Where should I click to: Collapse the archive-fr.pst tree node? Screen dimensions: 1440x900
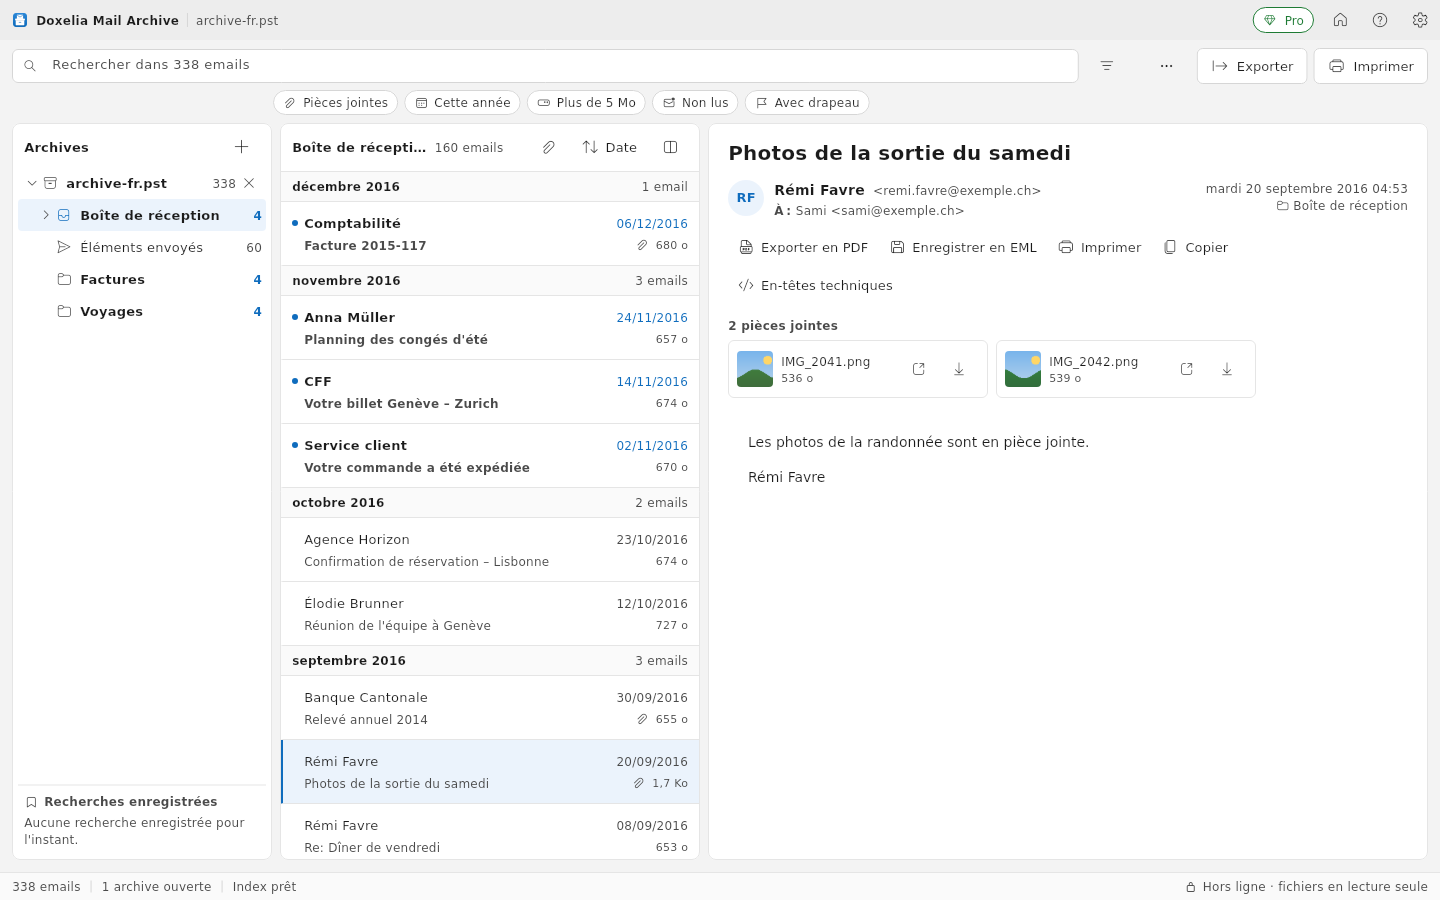pos(32,183)
